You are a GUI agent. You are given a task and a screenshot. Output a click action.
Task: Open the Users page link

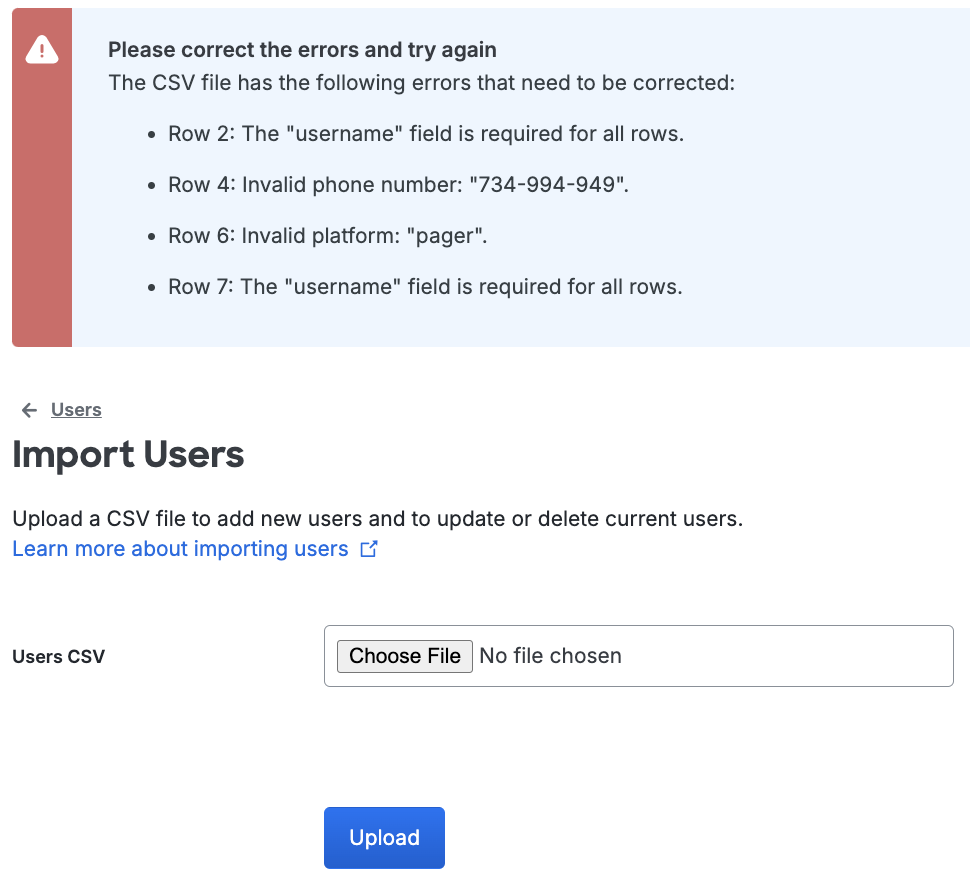tap(75, 409)
